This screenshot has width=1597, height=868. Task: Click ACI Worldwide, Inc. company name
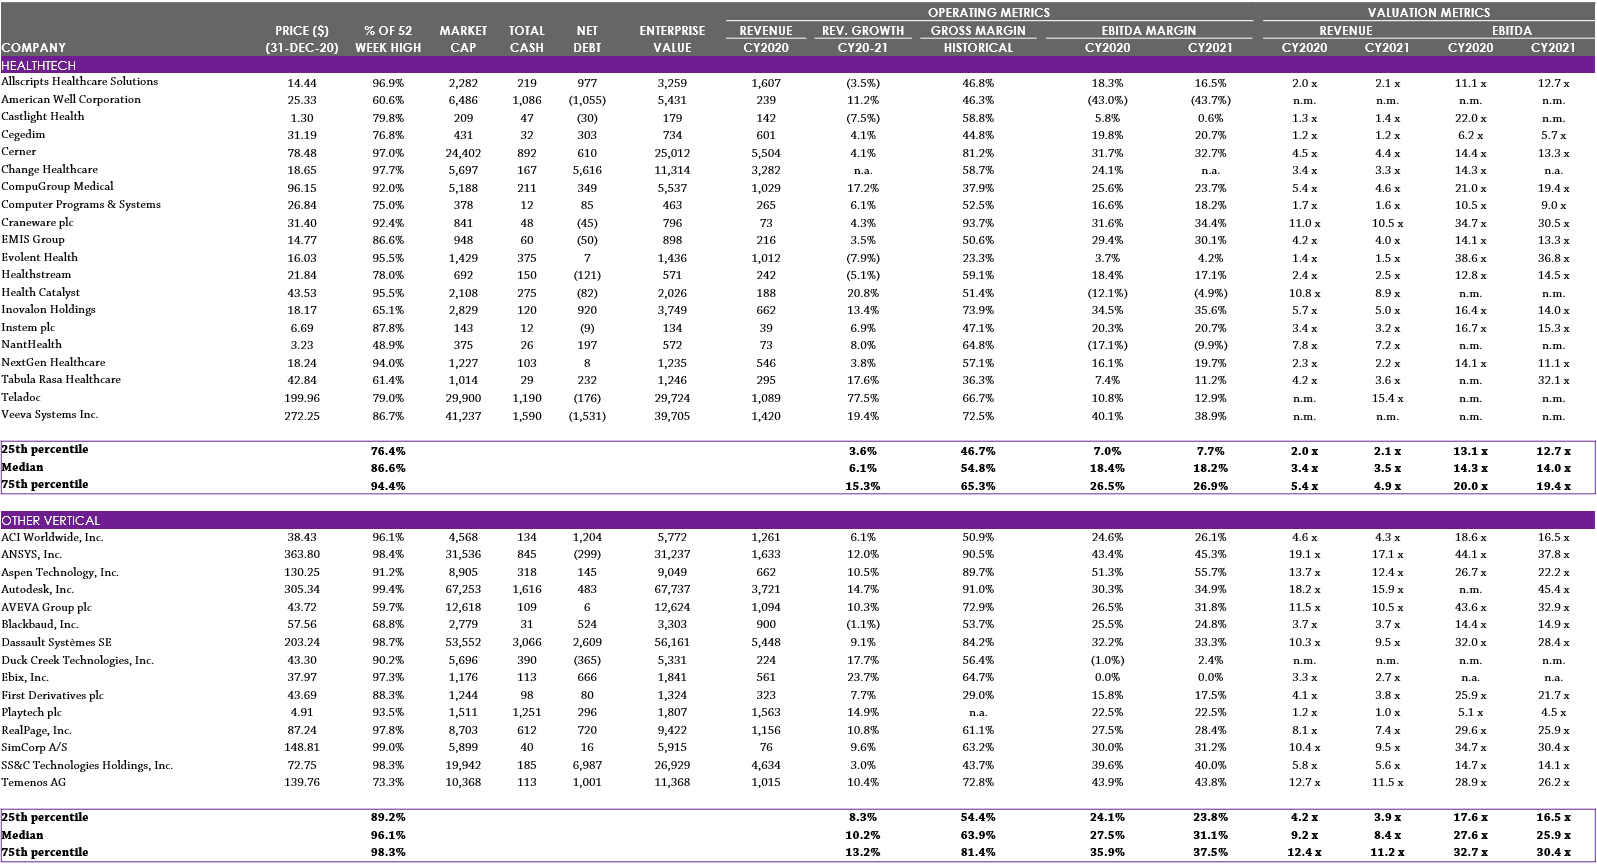click(x=53, y=537)
